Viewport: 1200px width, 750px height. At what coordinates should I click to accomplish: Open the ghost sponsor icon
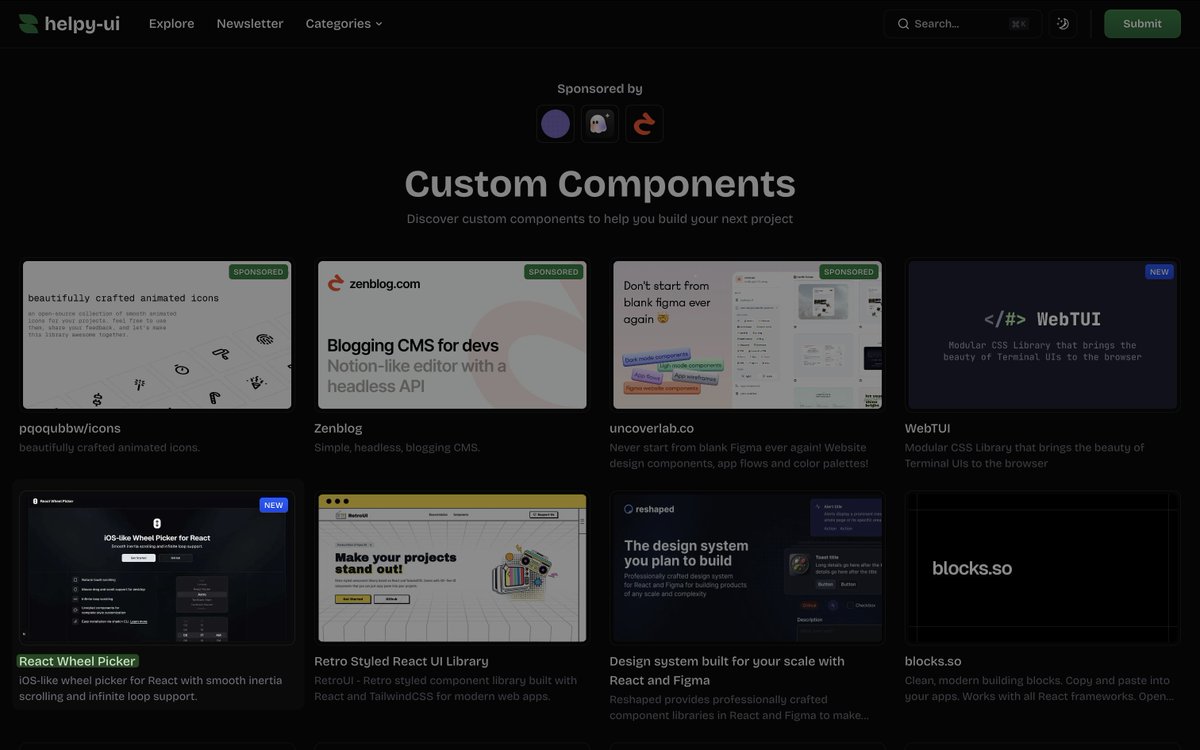(600, 124)
